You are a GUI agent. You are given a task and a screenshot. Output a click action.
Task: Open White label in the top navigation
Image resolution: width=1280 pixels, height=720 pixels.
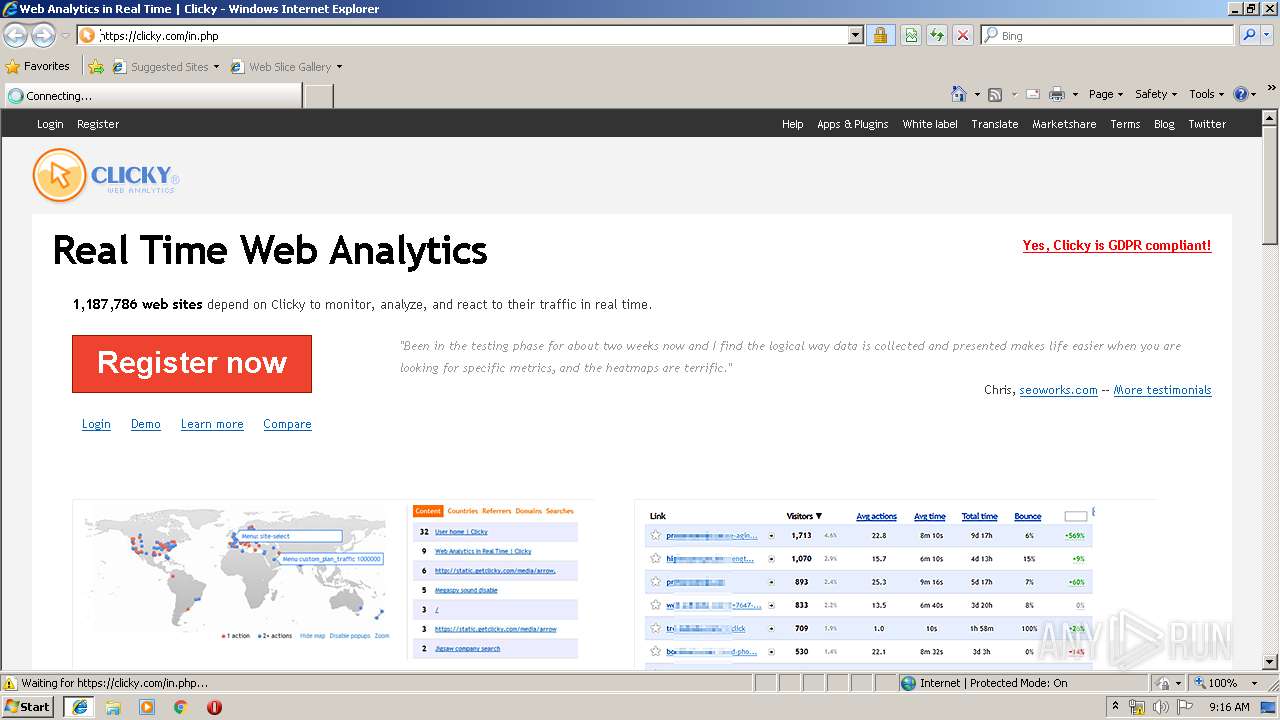tap(930, 124)
